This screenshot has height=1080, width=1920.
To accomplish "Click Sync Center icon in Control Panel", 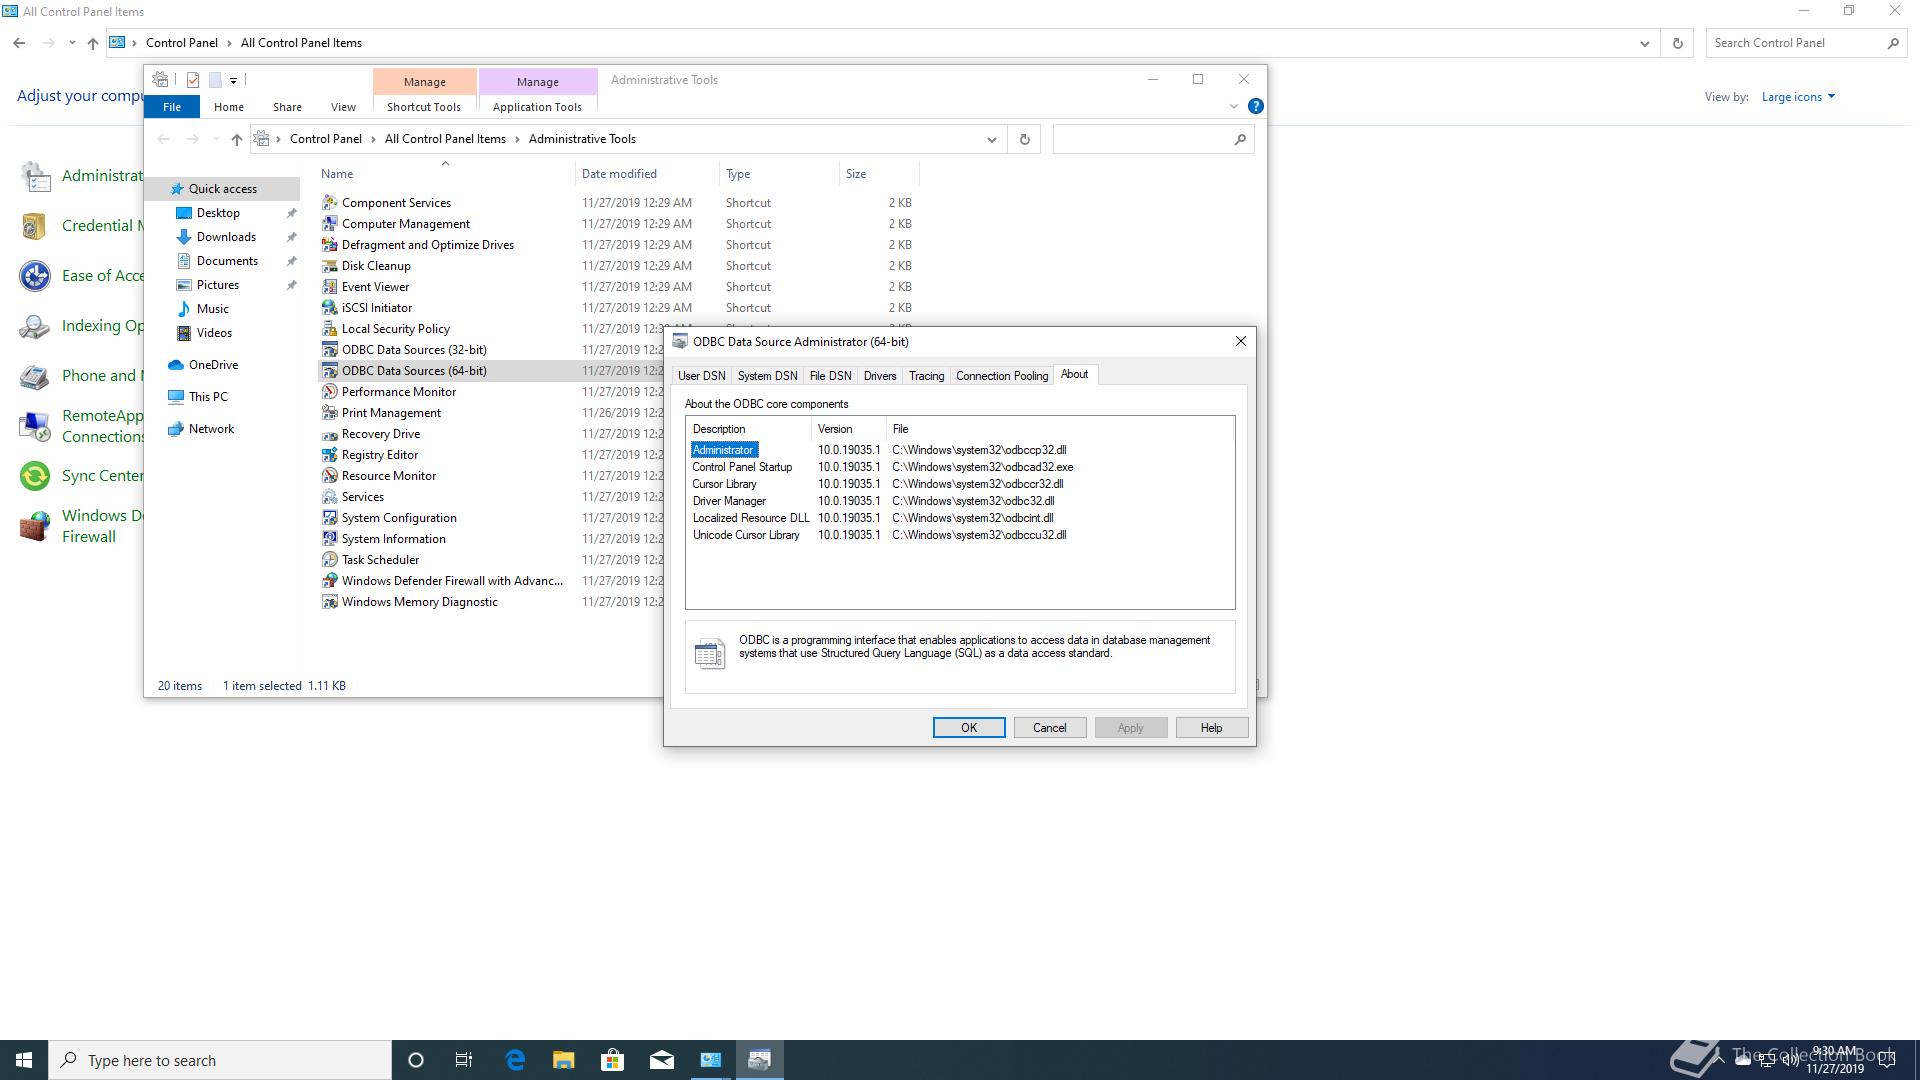I will click(x=35, y=476).
